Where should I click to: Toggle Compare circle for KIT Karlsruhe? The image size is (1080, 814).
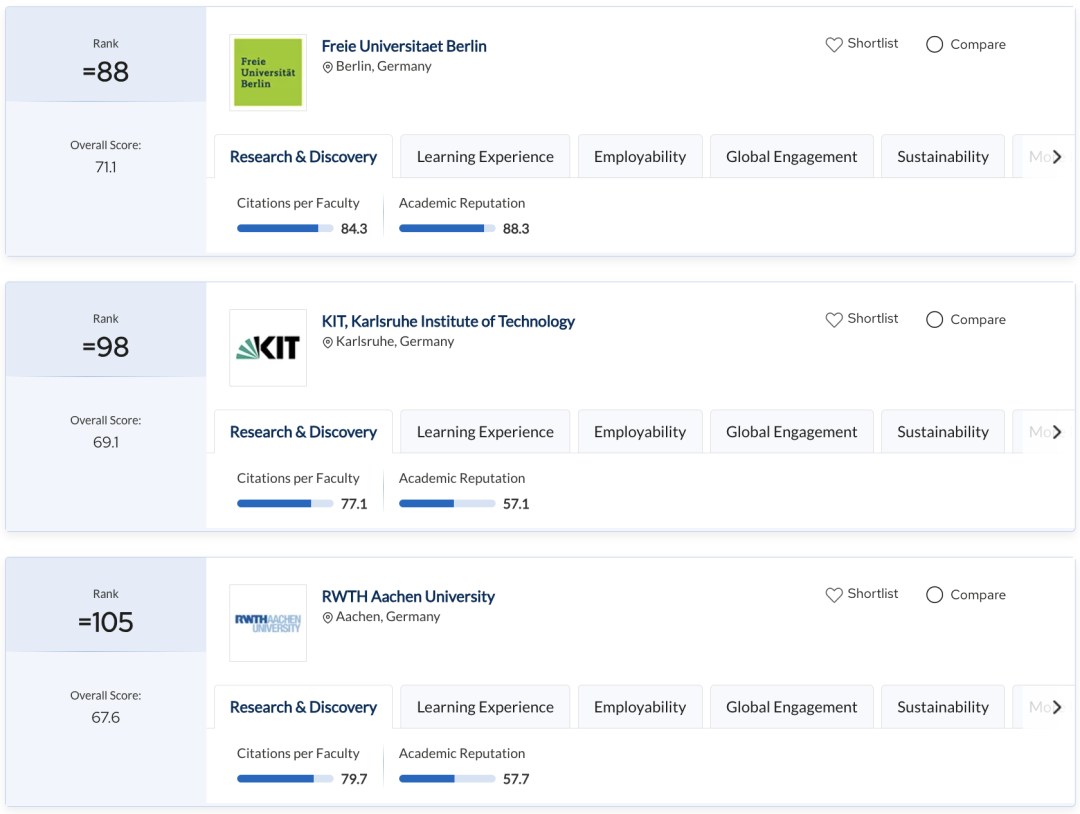click(935, 319)
